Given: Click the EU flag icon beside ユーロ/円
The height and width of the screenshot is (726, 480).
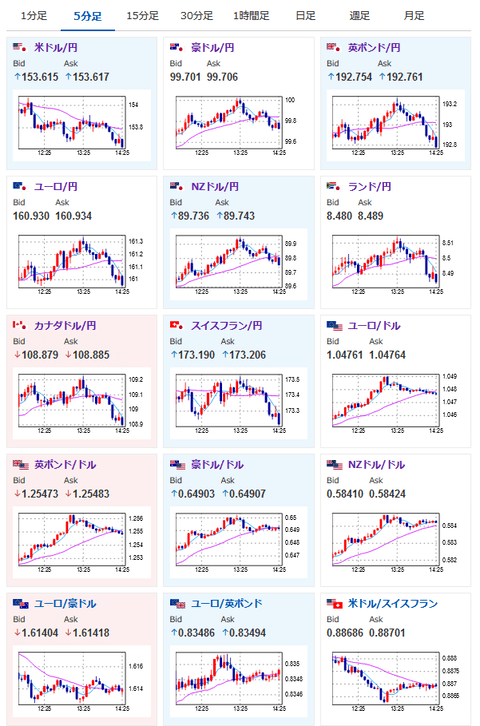Looking at the screenshot, I should coord(20,186).
